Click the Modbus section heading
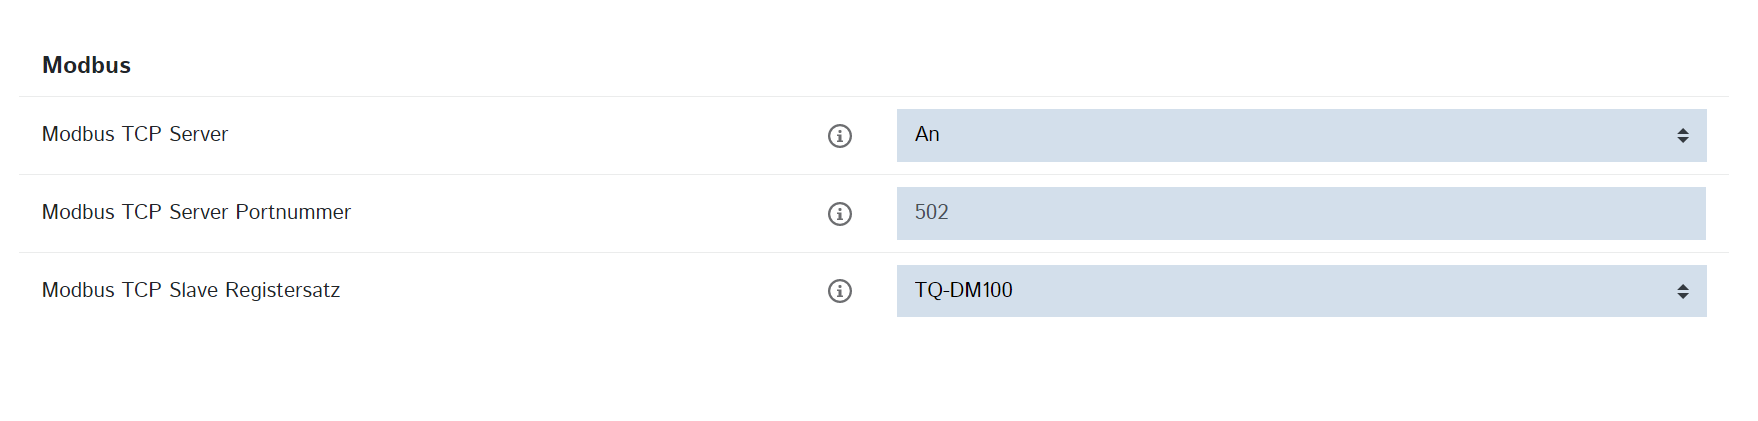This screenshot has width=1758, height=421. (86, 65)
